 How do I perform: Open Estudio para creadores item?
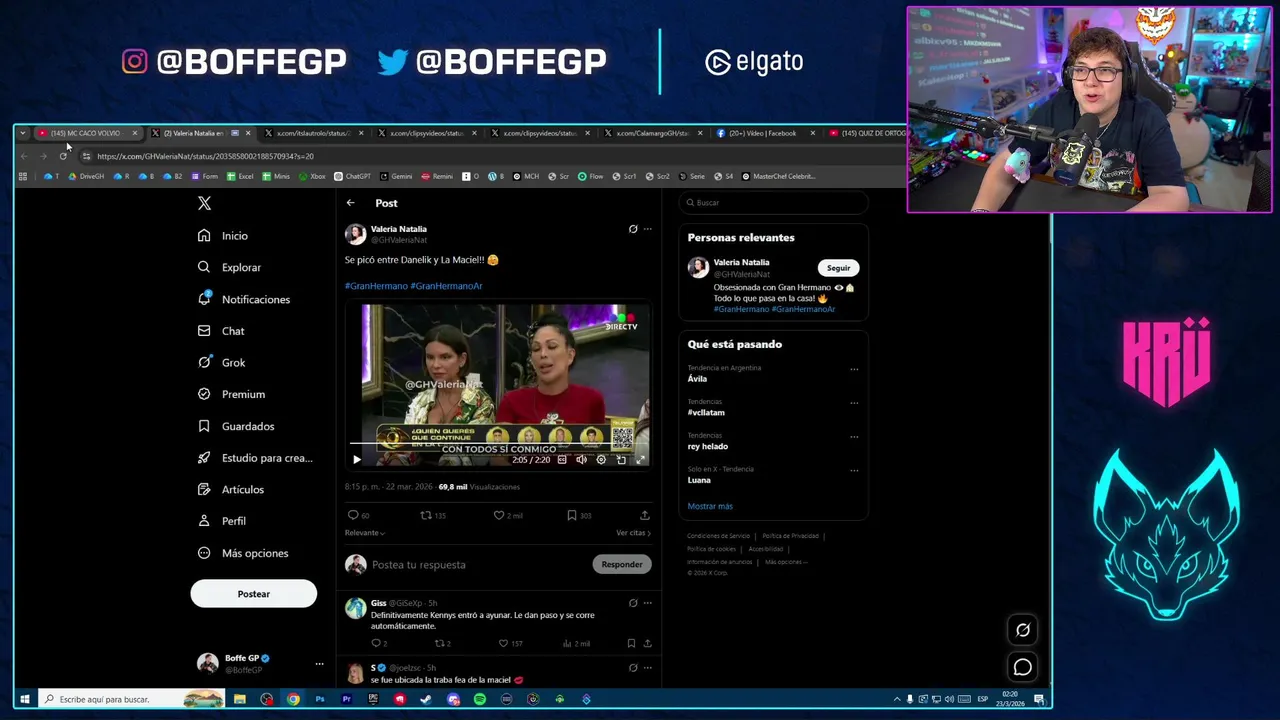coord(255,458)
